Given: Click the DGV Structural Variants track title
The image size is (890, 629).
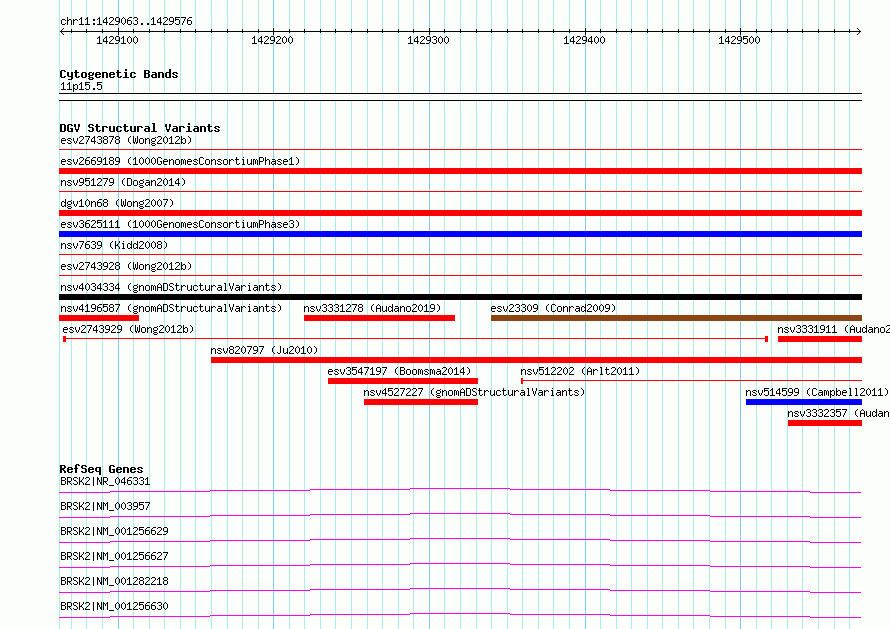Looking at the screenshot, I should tap(140, 128).
